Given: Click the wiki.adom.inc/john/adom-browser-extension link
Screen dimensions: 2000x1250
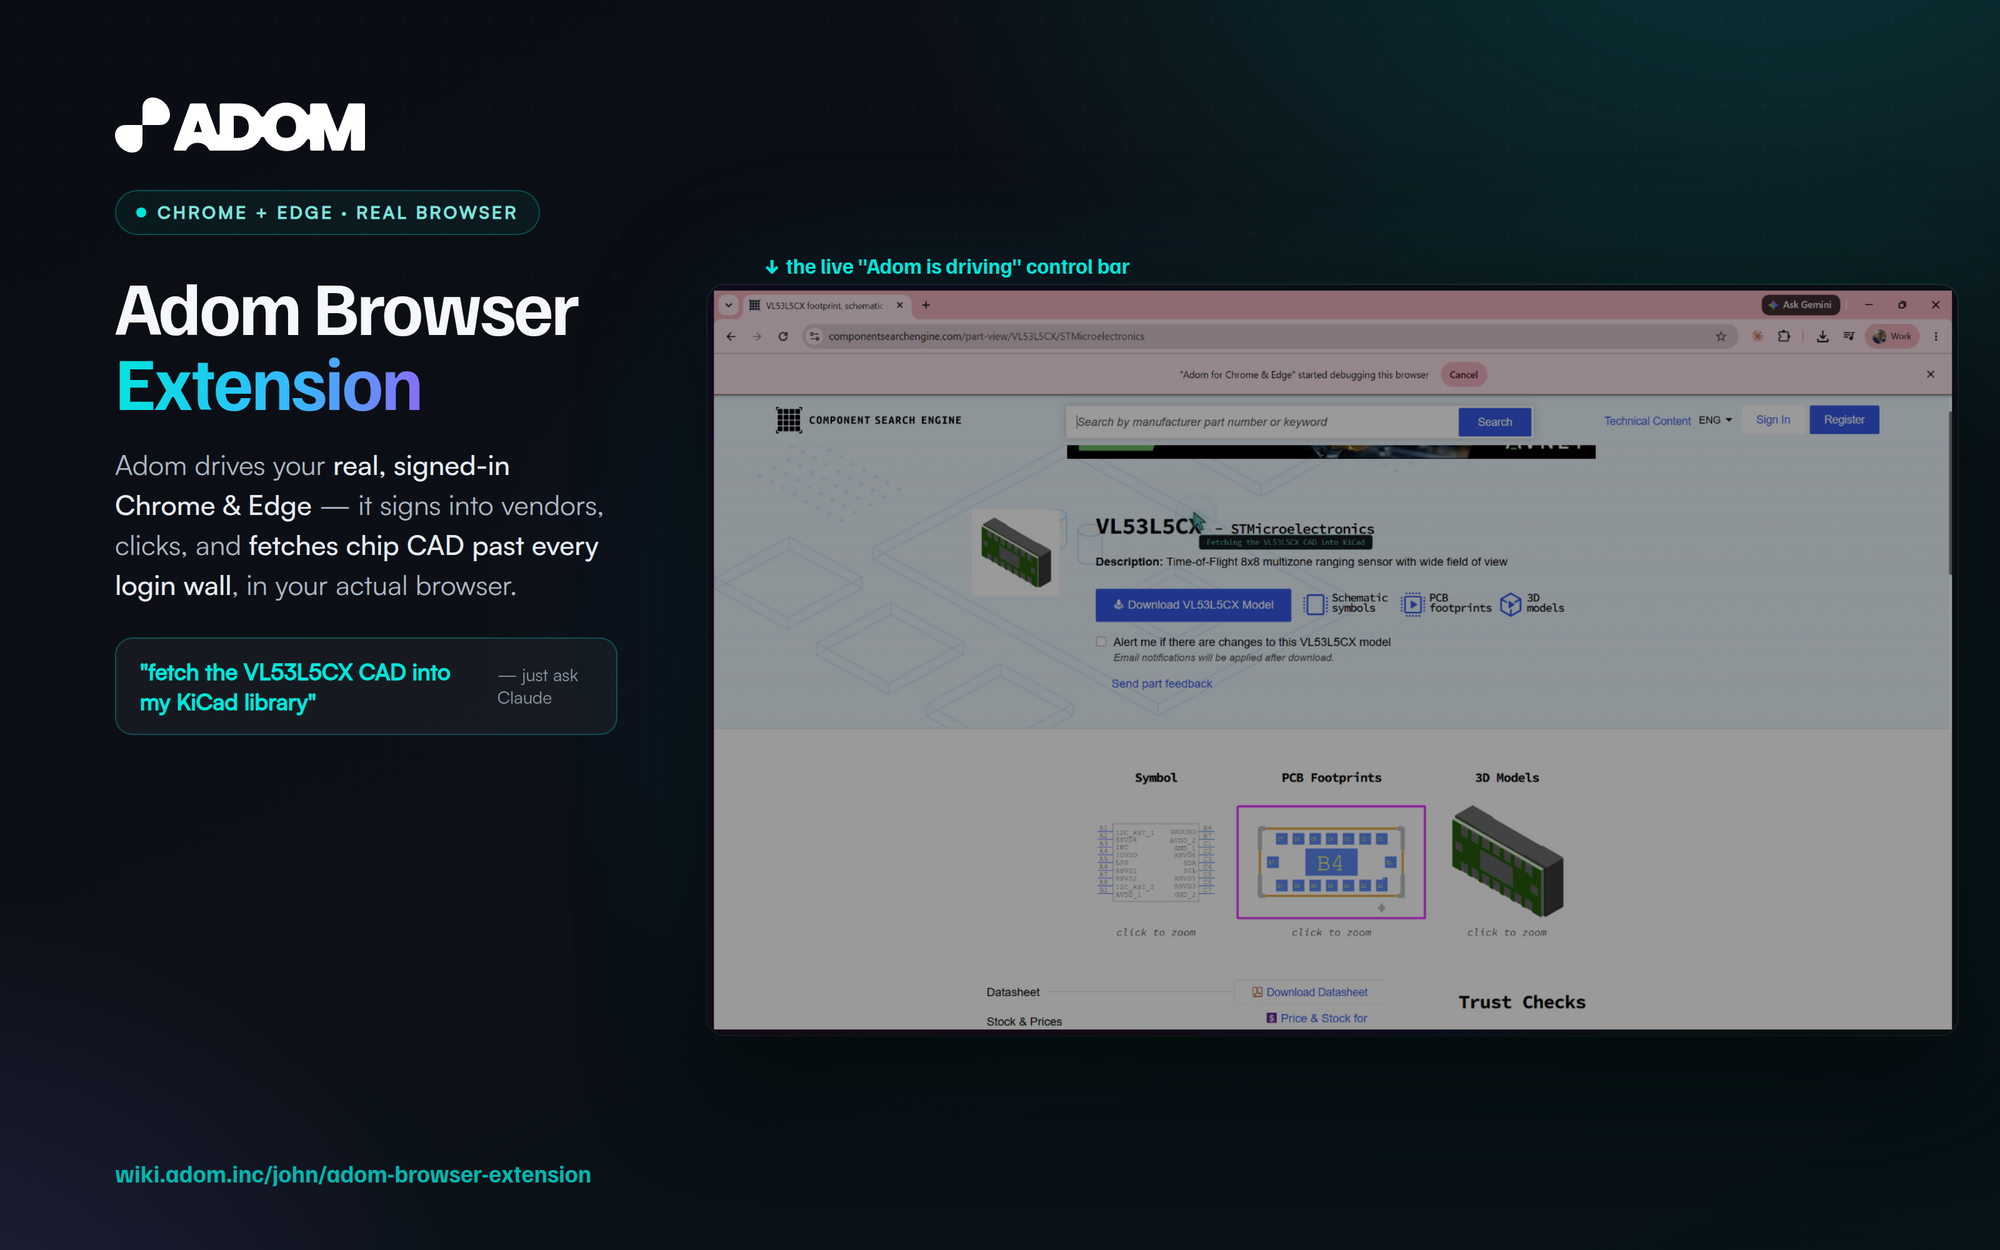Looking at the screenshot, I should (x=353, y=1175).
